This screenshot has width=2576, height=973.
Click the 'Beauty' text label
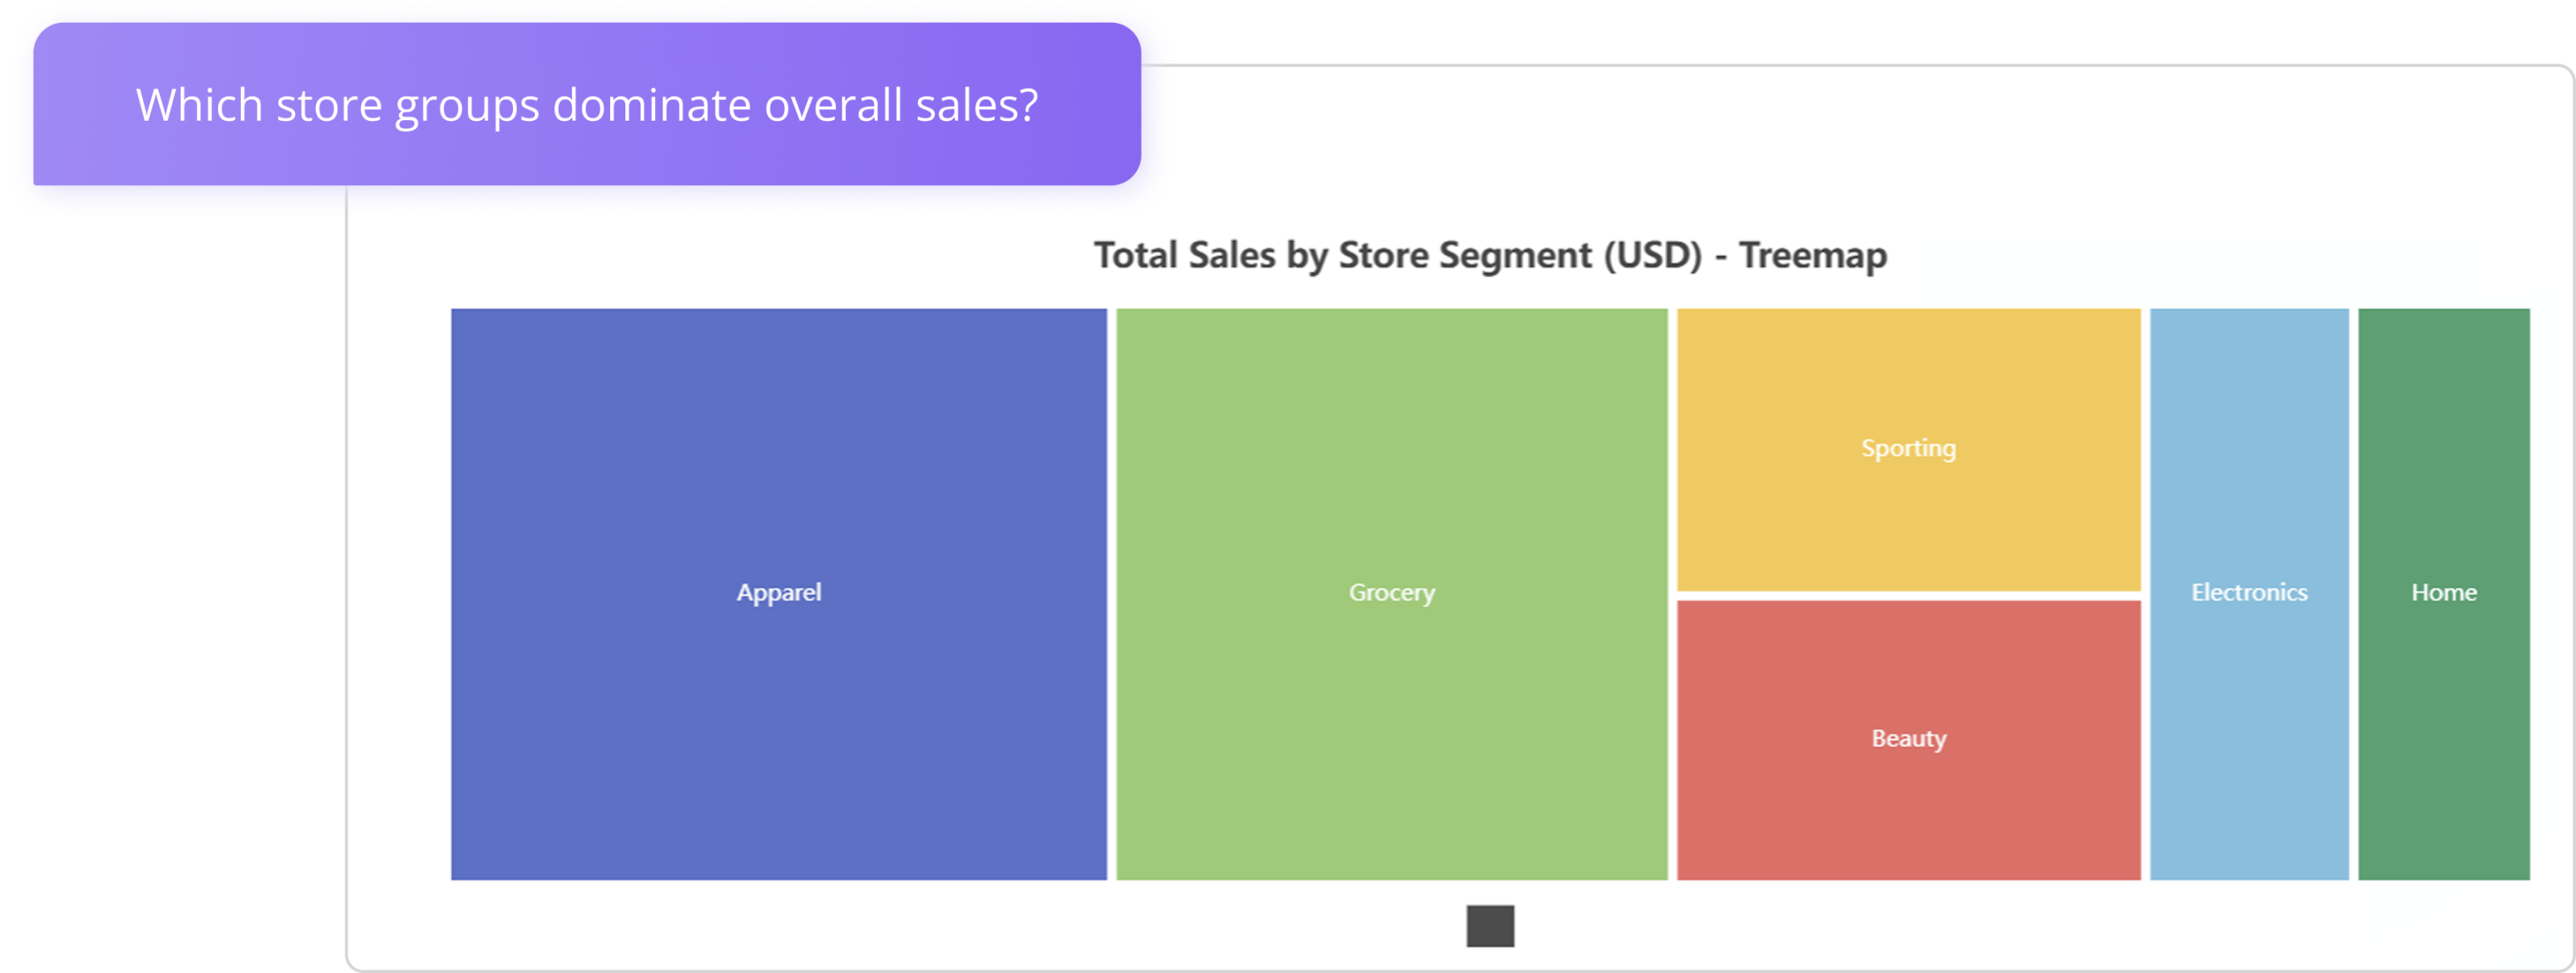[x=1908, y=739]
